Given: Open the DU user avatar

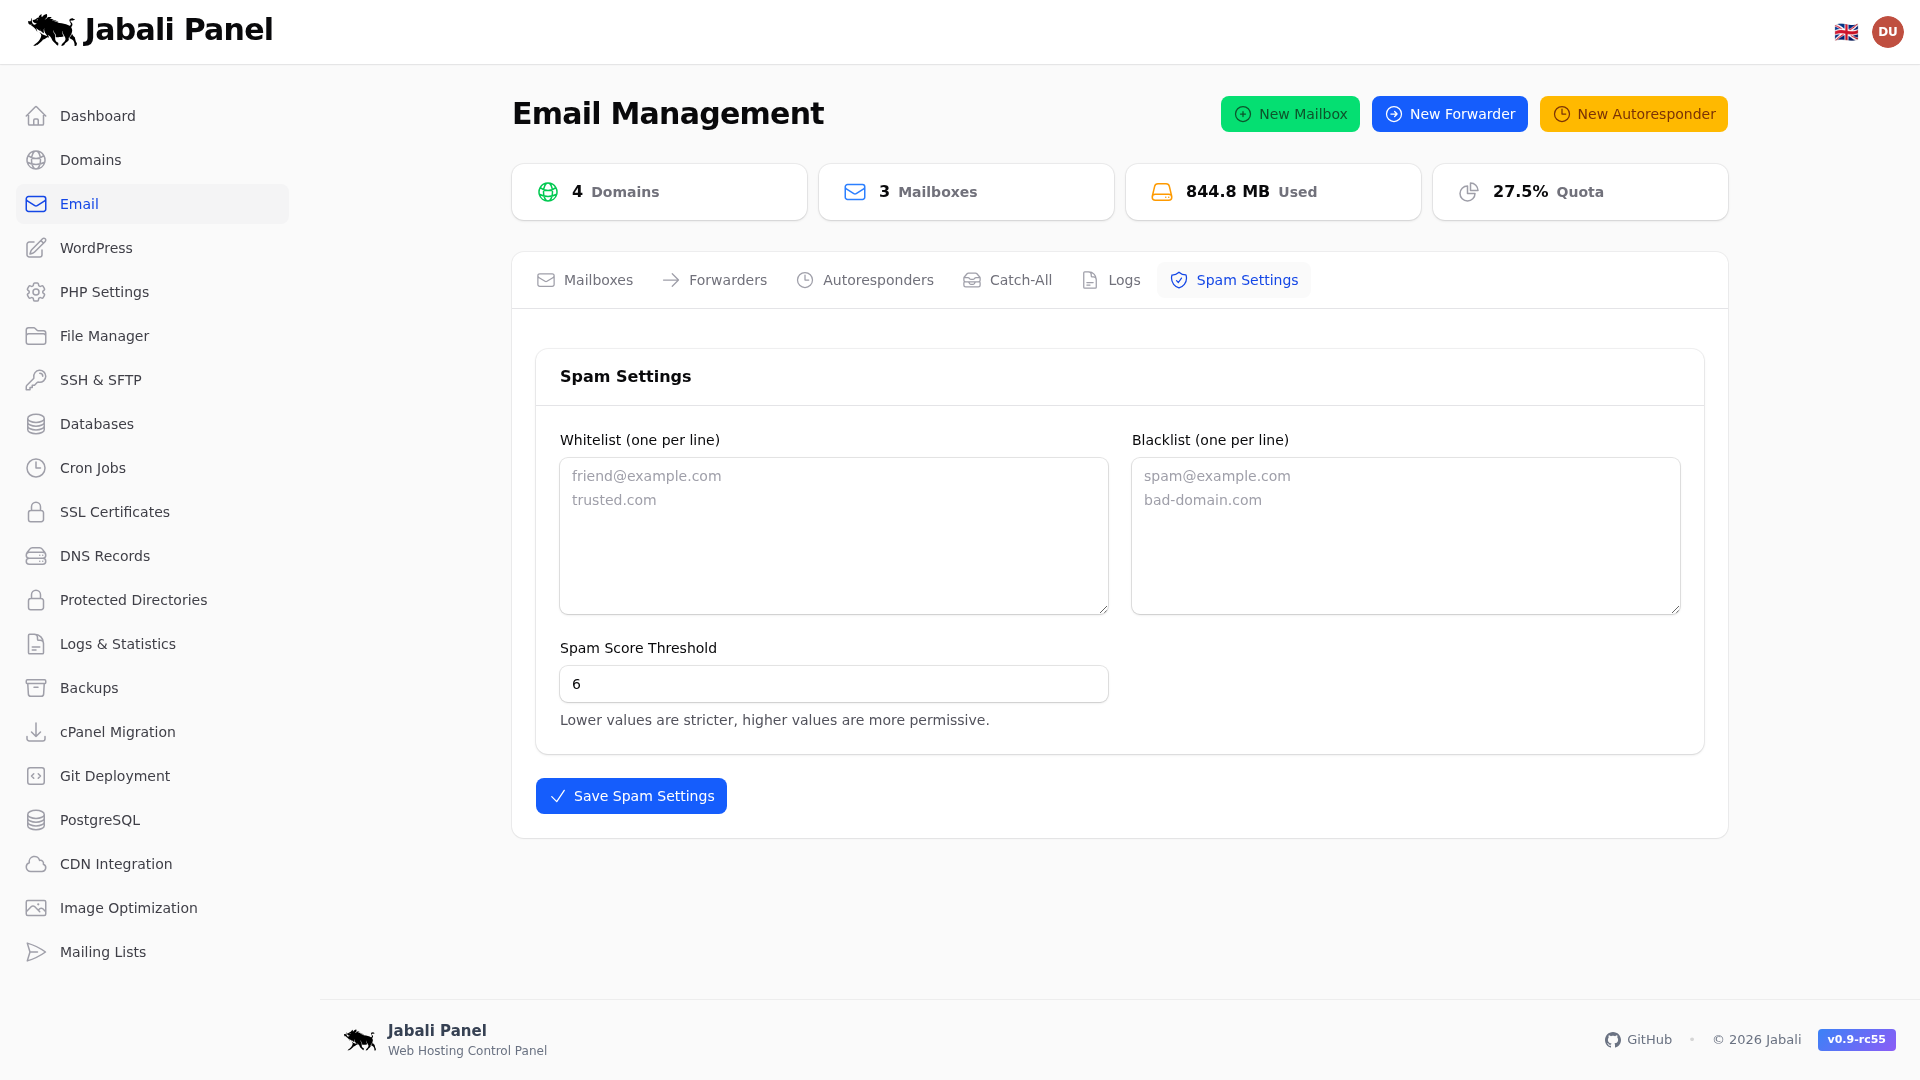Looking at the screenshot, I should tap(1888, 31).
